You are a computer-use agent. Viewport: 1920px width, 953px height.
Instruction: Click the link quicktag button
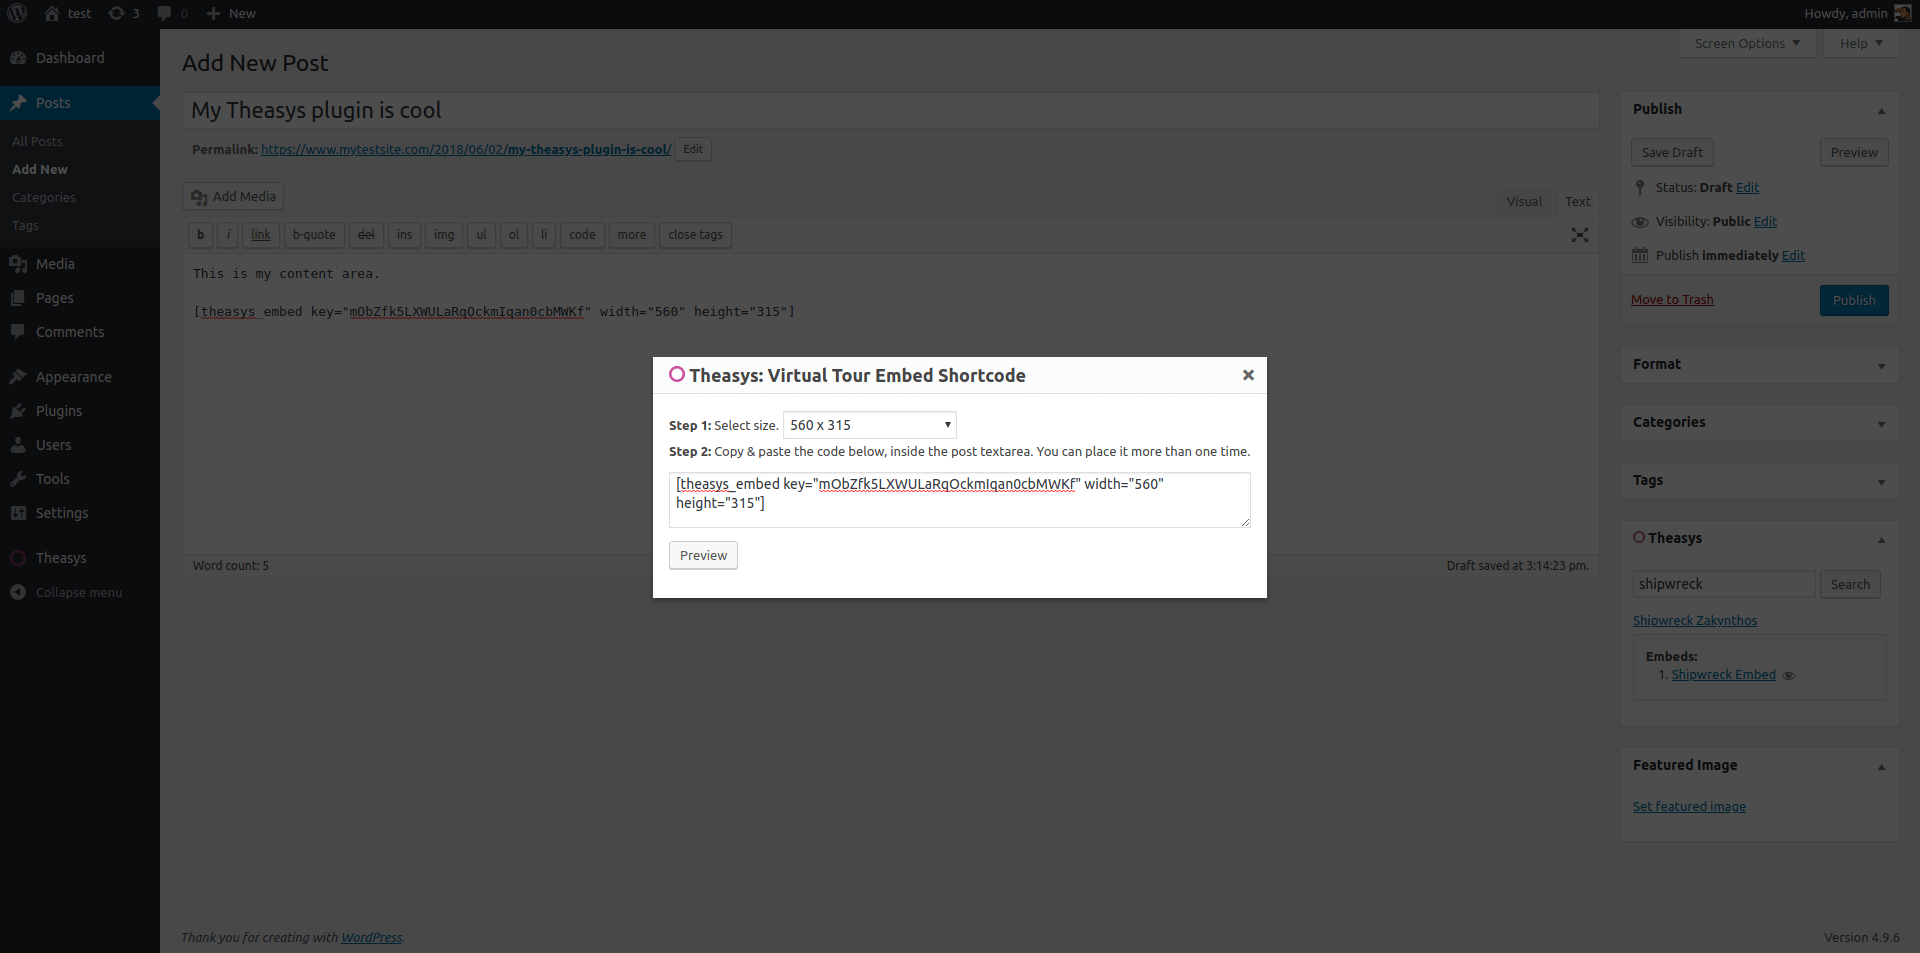[x=261, y=235]
